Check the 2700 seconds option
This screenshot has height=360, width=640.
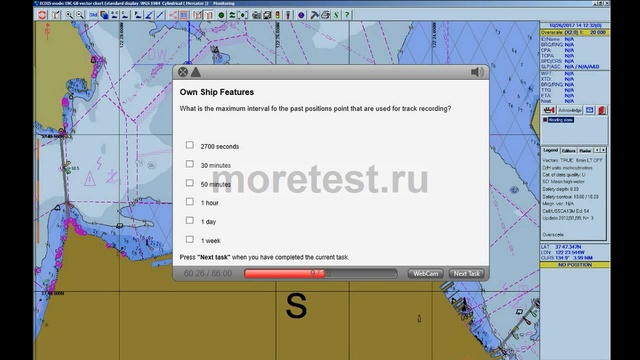pos(190,145)
